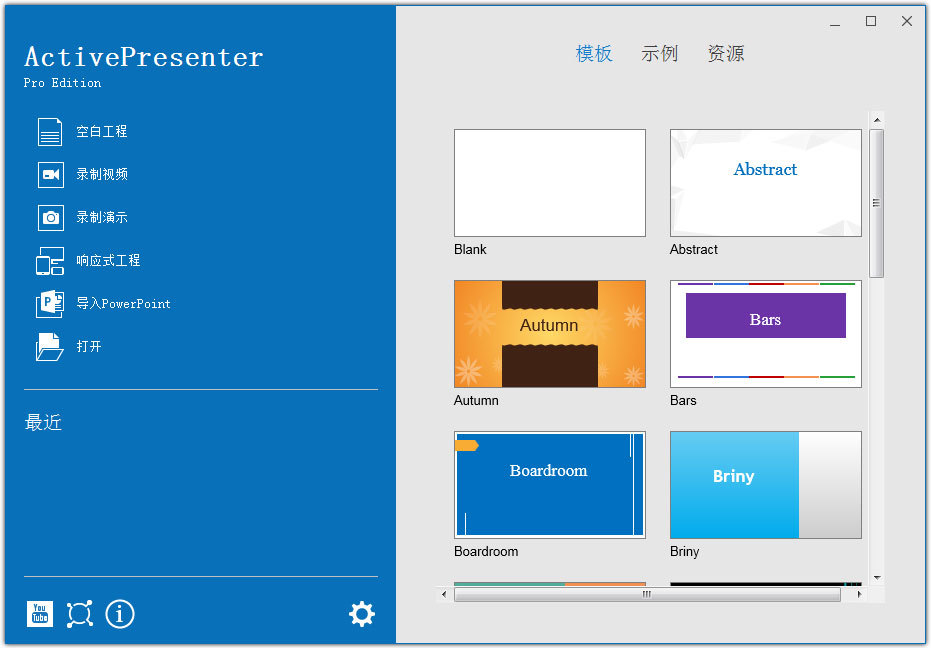
Task: Choose the Autumn template
Action: tap(549, 333)
